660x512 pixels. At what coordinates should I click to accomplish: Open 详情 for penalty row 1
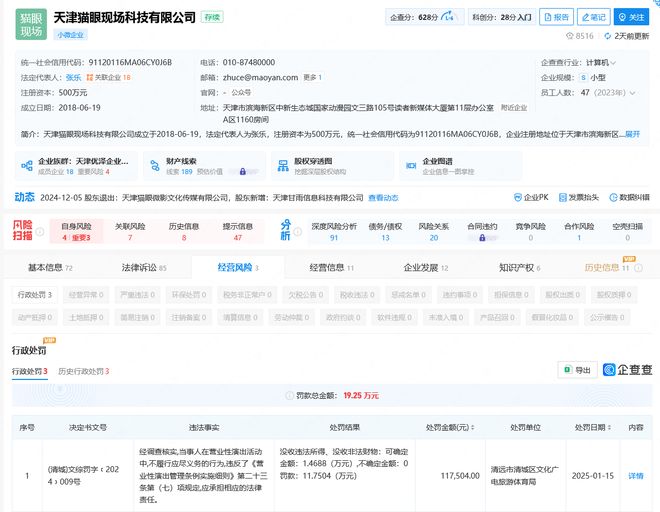coord(636,476)
